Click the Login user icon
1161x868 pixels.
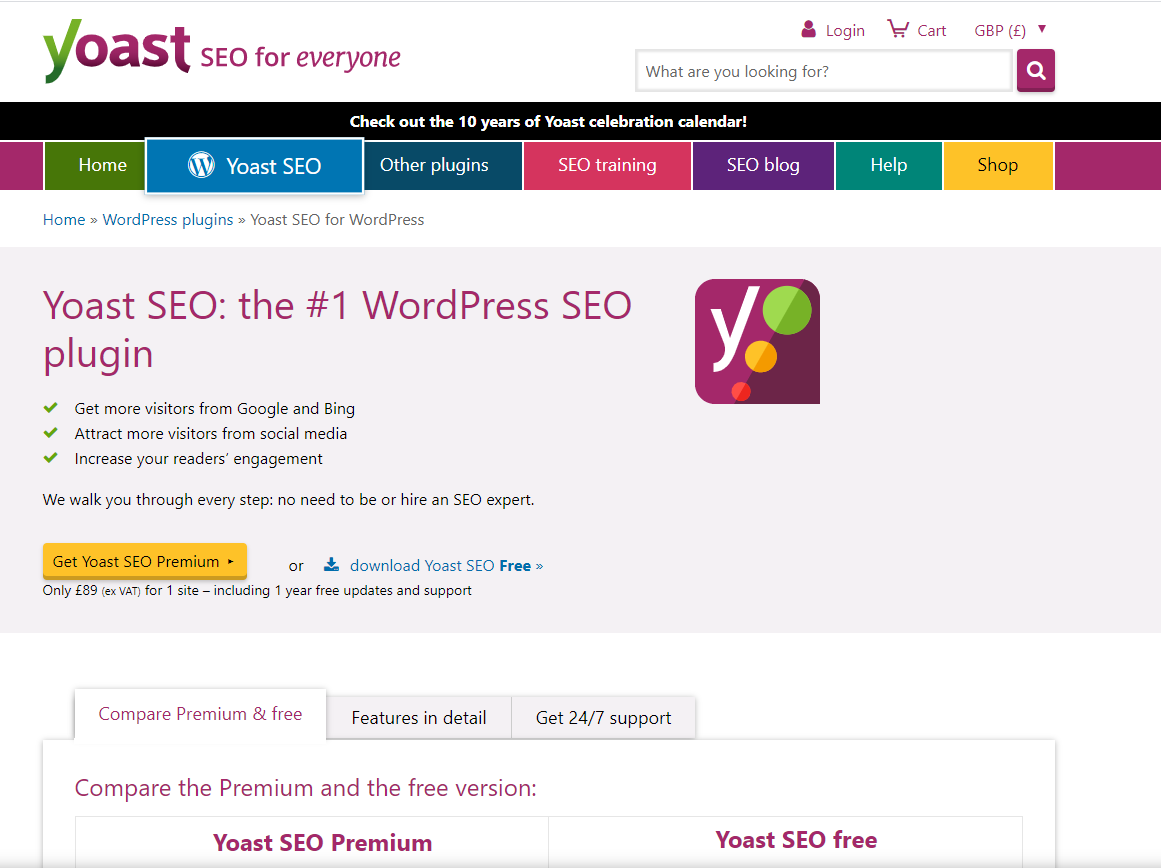point(809,30)
